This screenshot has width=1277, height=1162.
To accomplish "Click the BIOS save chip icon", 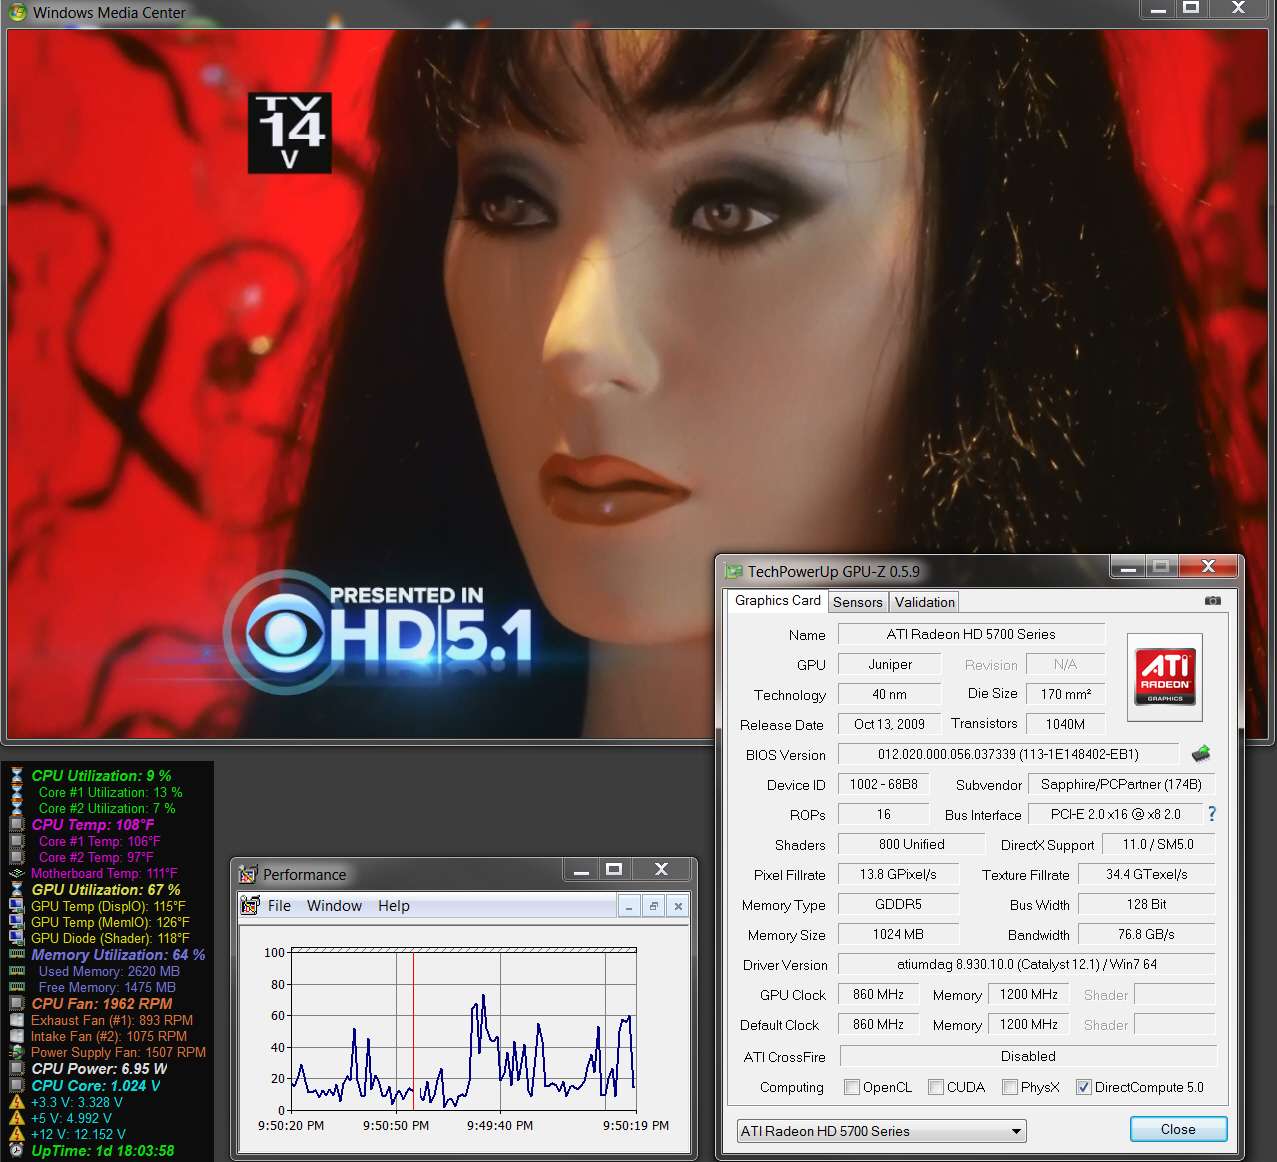I will (1201, 754).
